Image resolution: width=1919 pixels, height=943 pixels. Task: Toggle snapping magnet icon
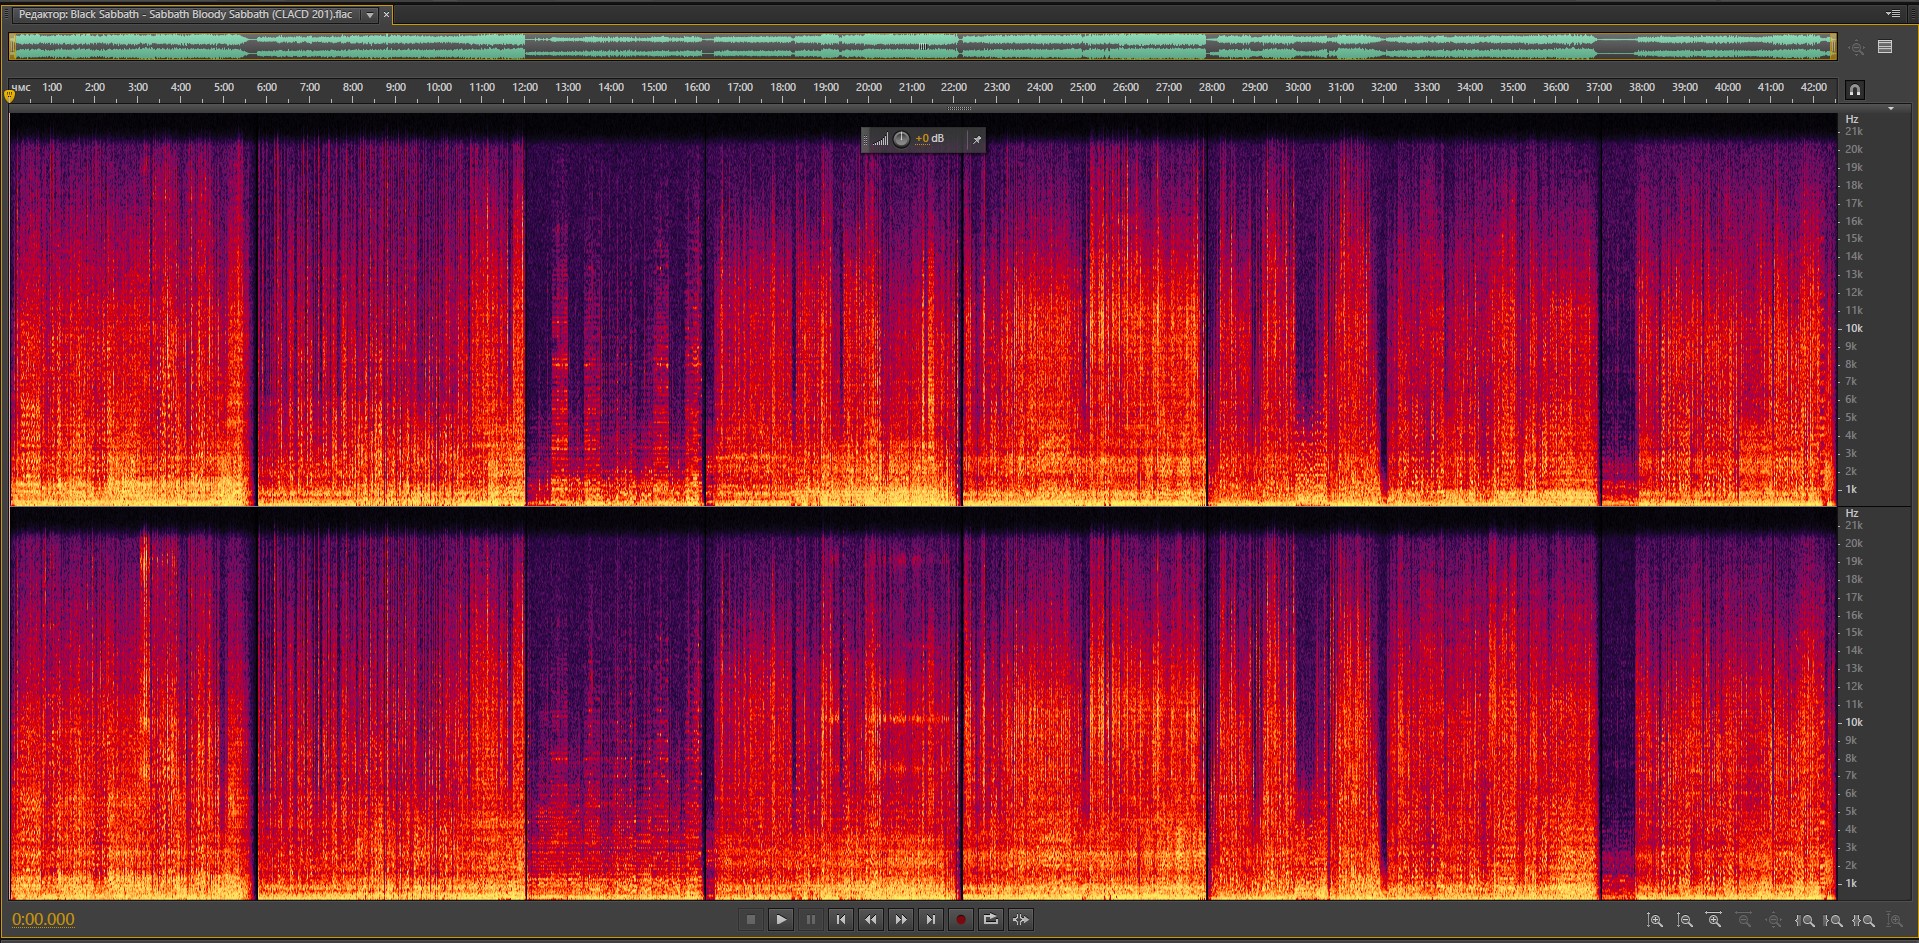(x=1854, y=90)
